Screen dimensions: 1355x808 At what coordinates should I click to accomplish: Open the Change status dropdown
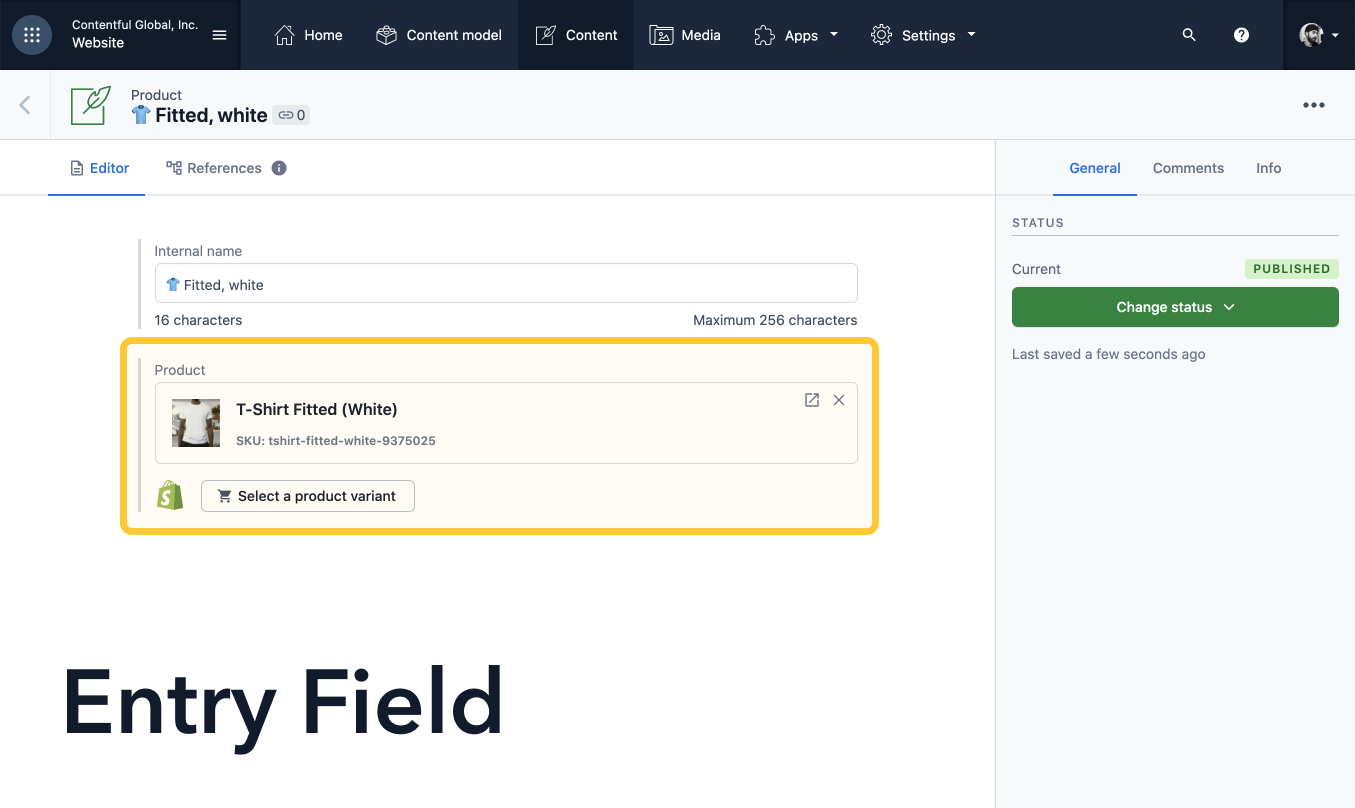pyautogui.click(x=1175, y=307)
